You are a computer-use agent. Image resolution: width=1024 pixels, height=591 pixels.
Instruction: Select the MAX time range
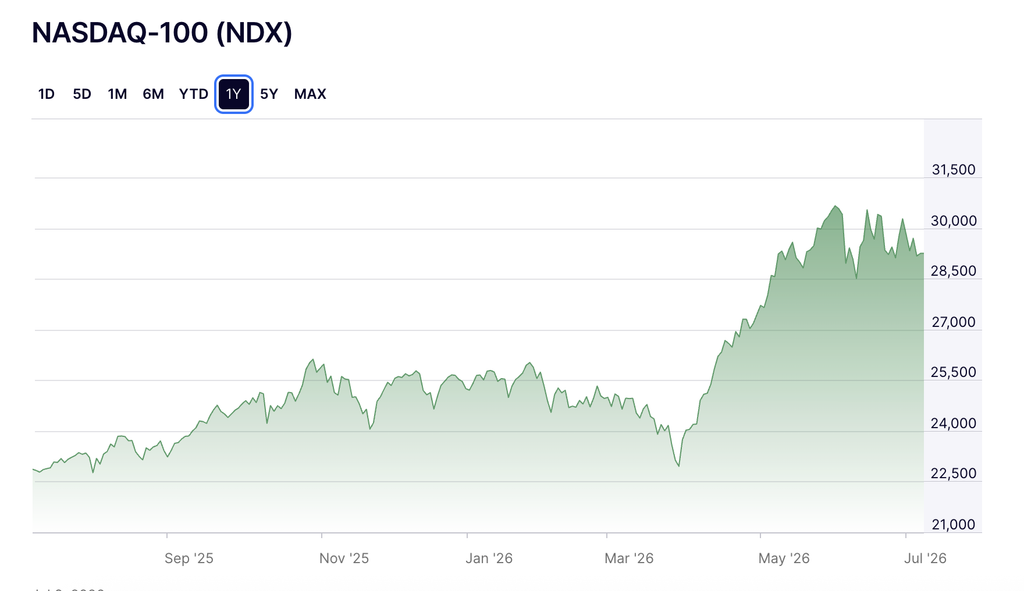pos(310,94)
